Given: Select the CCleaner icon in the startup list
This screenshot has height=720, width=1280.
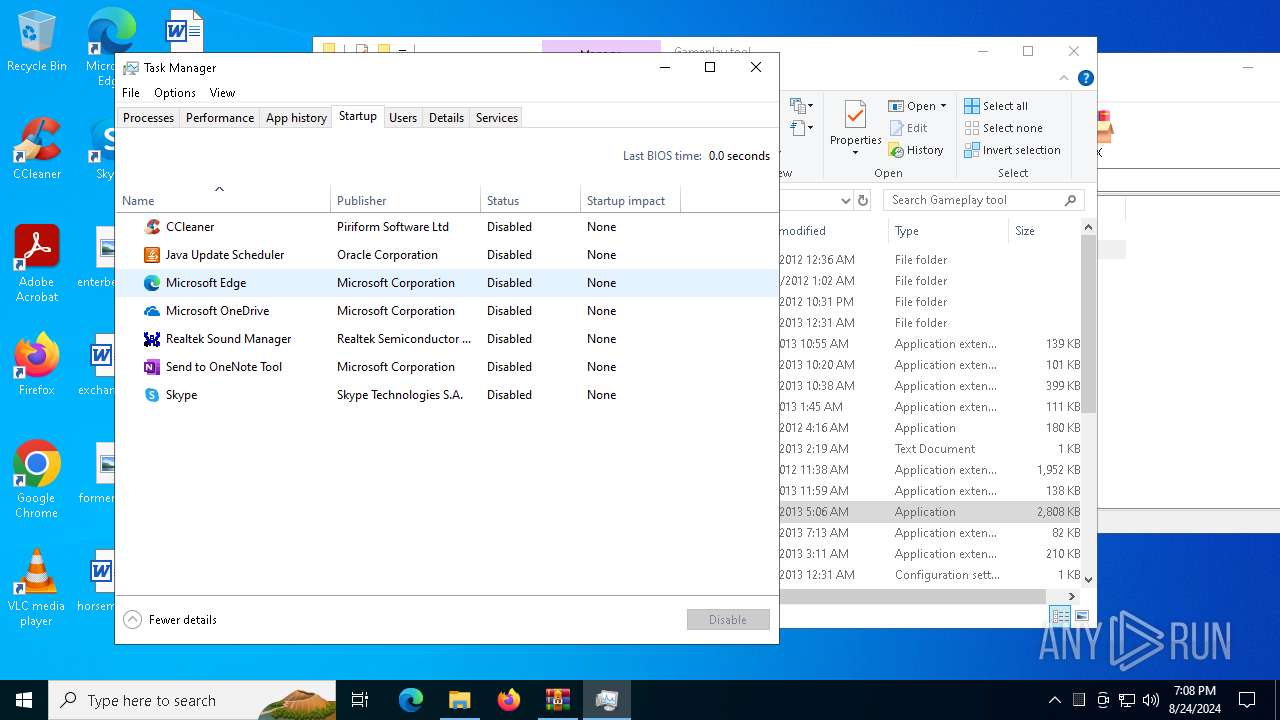Looking at the screenshot, I should point(152,227).
